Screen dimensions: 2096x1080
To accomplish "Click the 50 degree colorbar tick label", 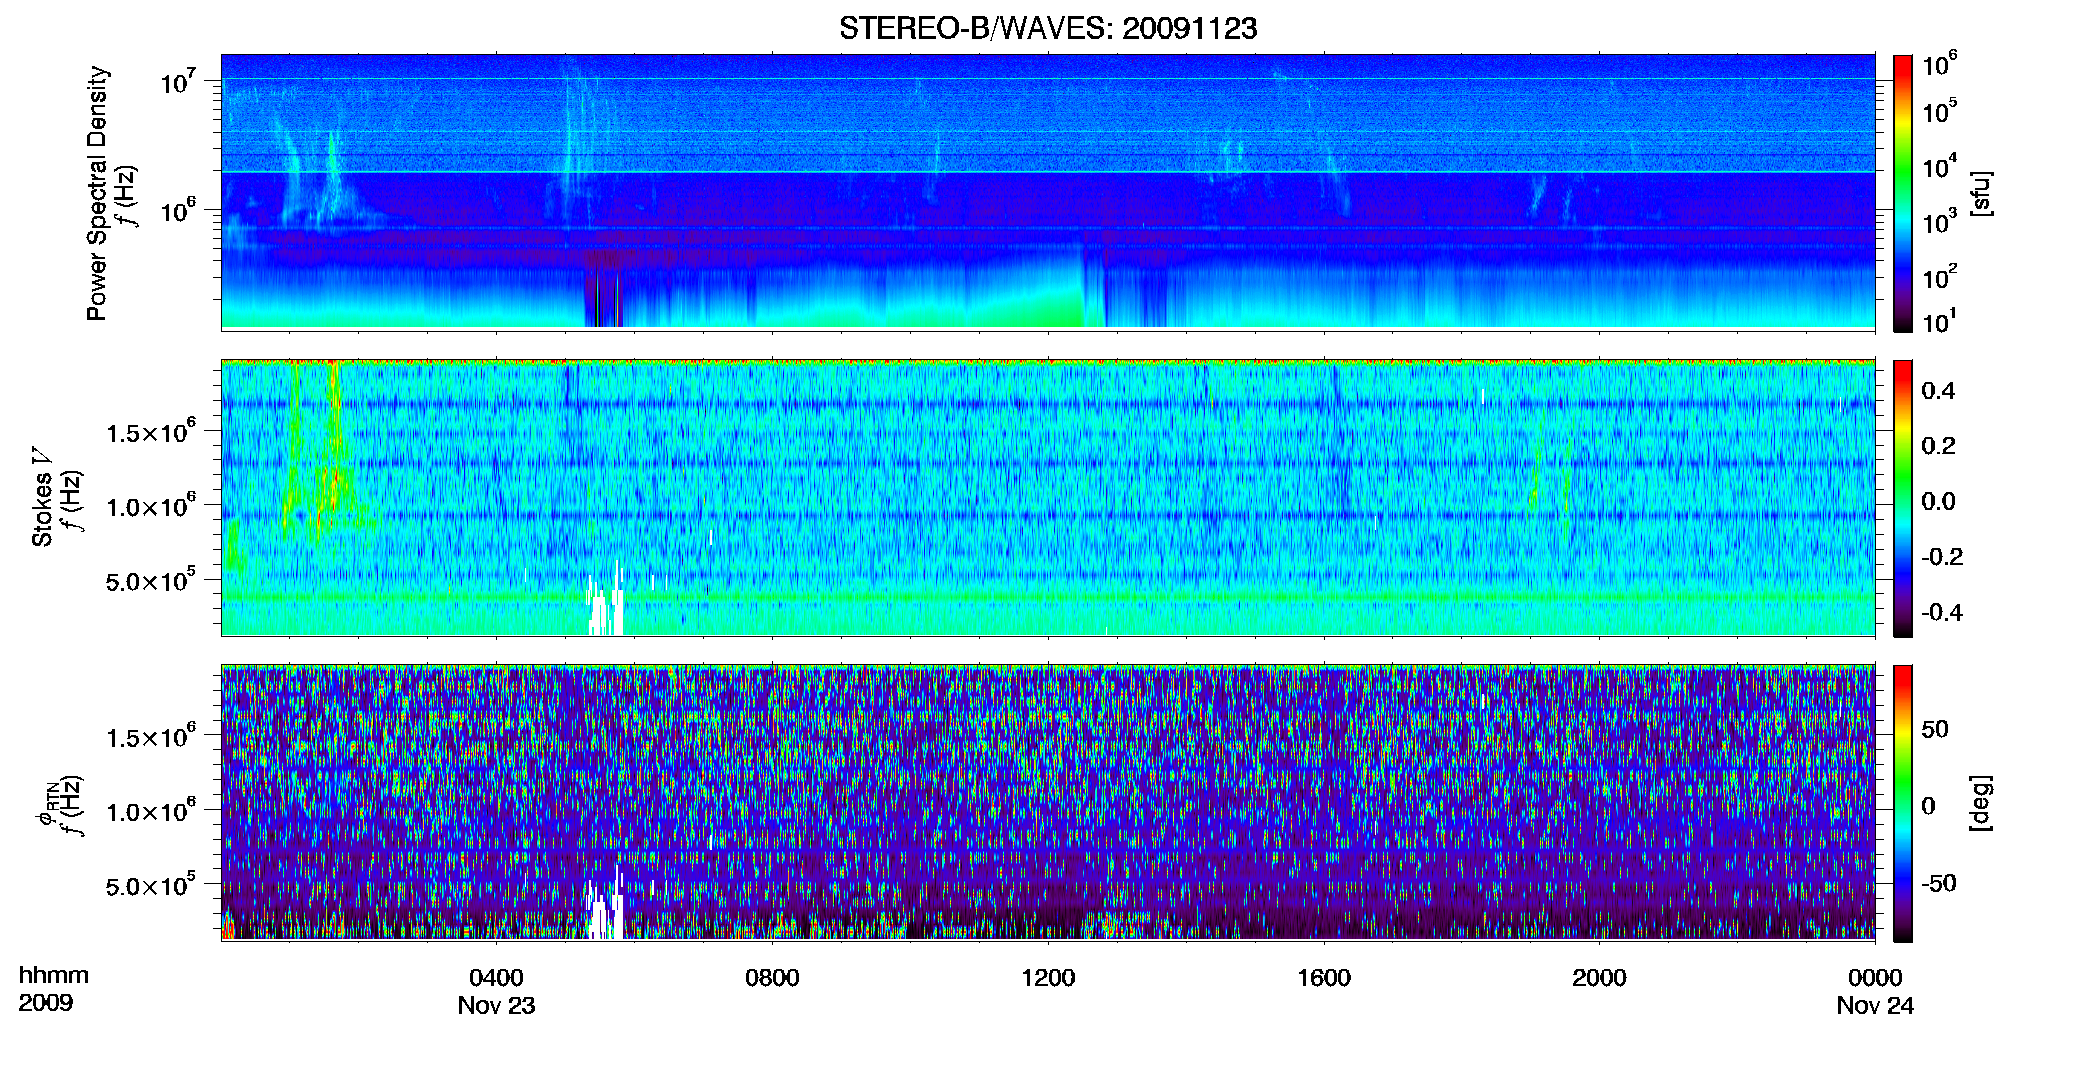I will pos(1935,729).
